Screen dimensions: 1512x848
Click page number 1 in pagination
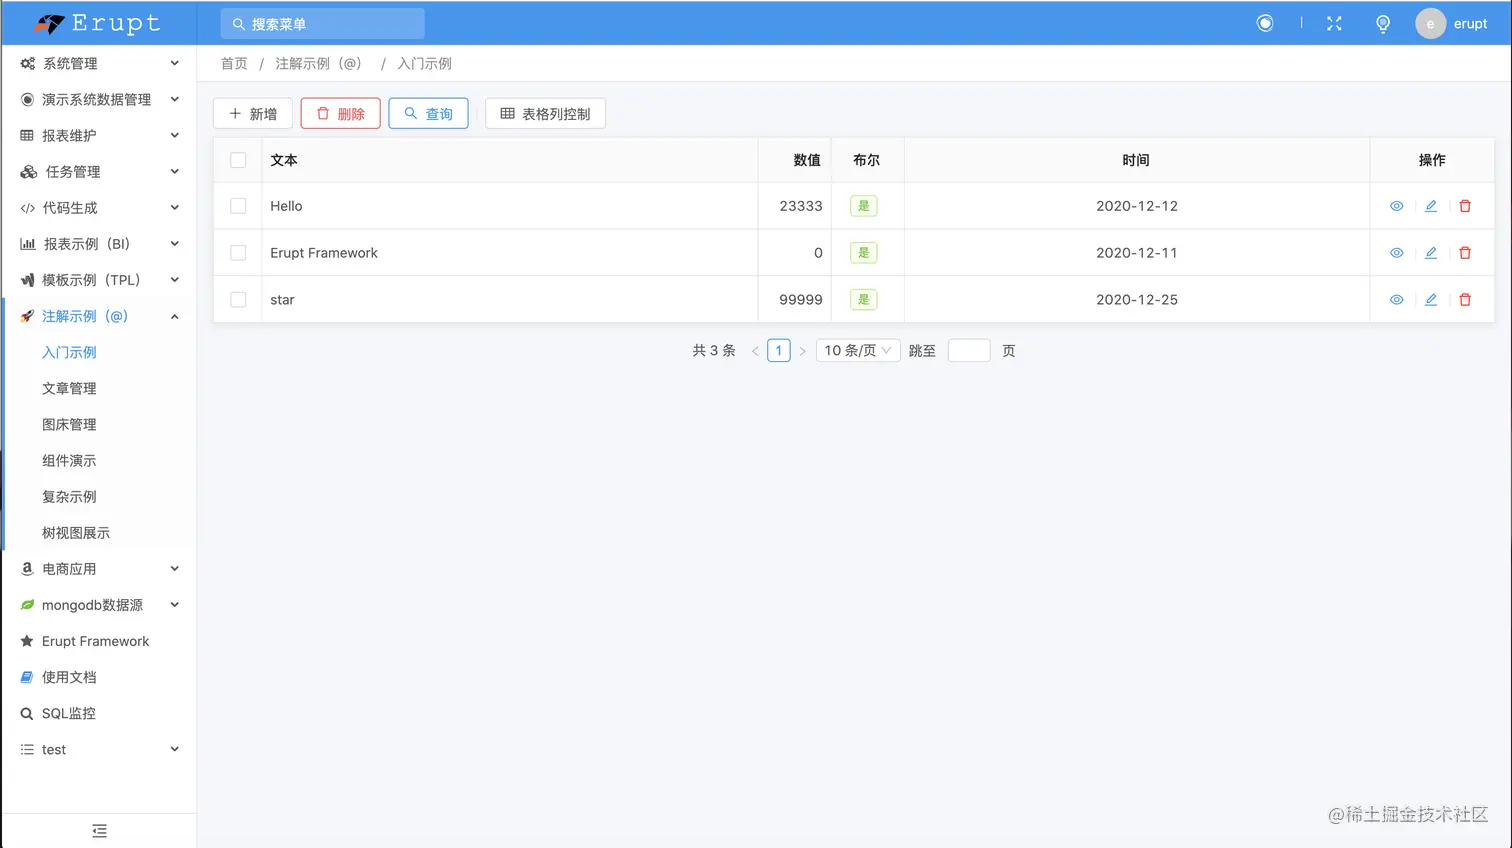[x=779, y=350]
